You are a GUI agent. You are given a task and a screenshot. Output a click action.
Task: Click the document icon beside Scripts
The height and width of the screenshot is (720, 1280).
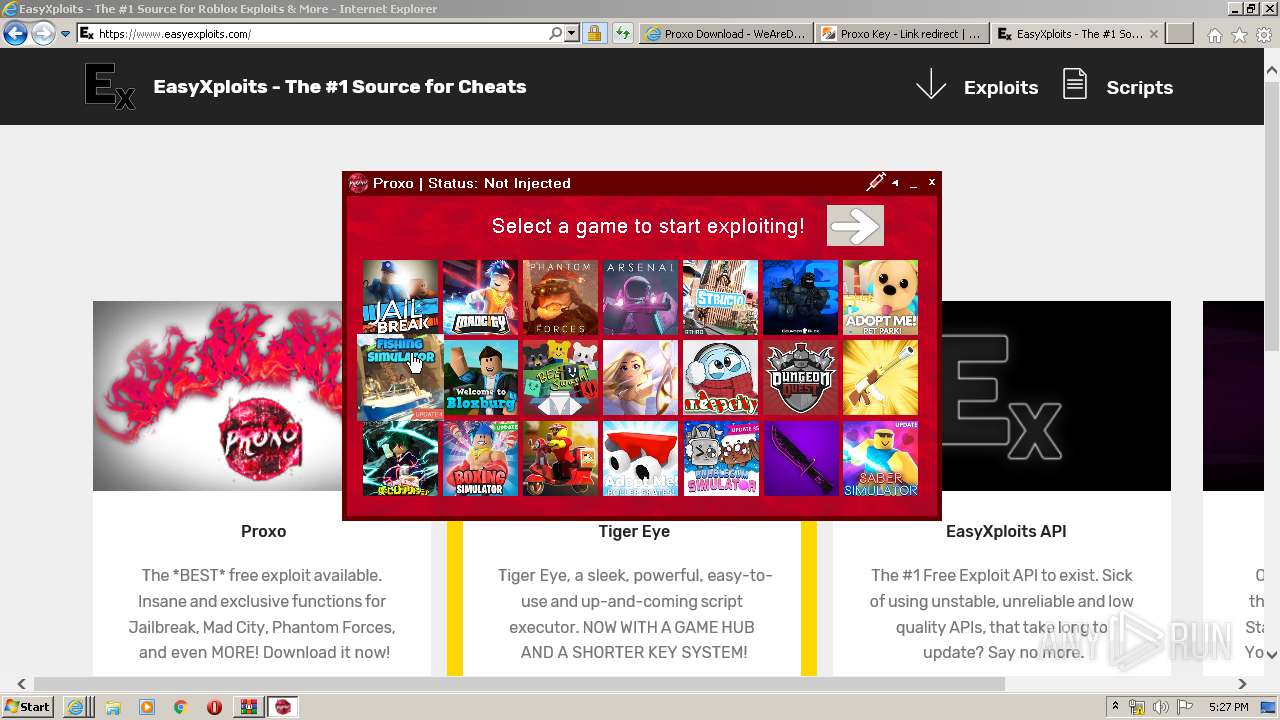coord(1075,84)
